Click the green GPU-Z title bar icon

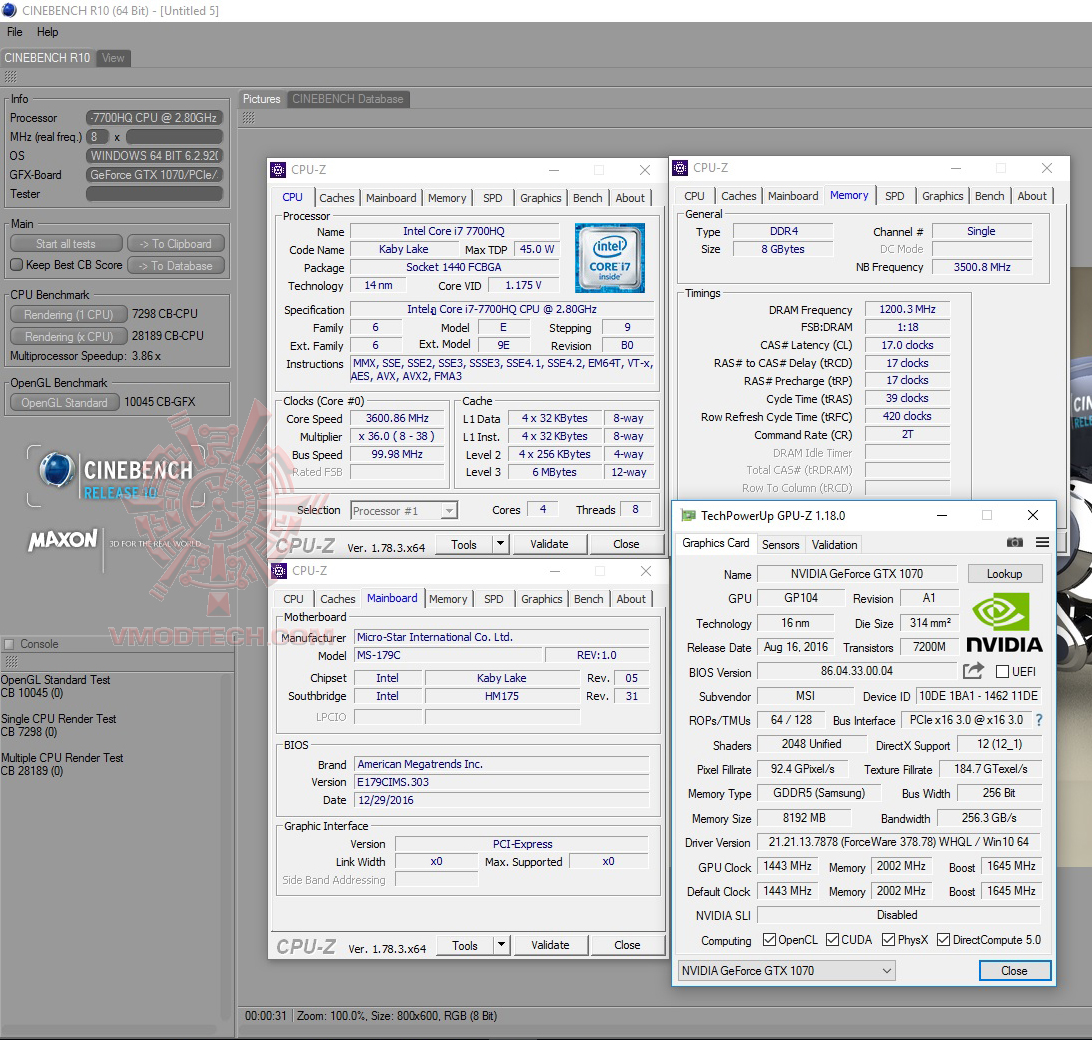[x=686, y=514]
